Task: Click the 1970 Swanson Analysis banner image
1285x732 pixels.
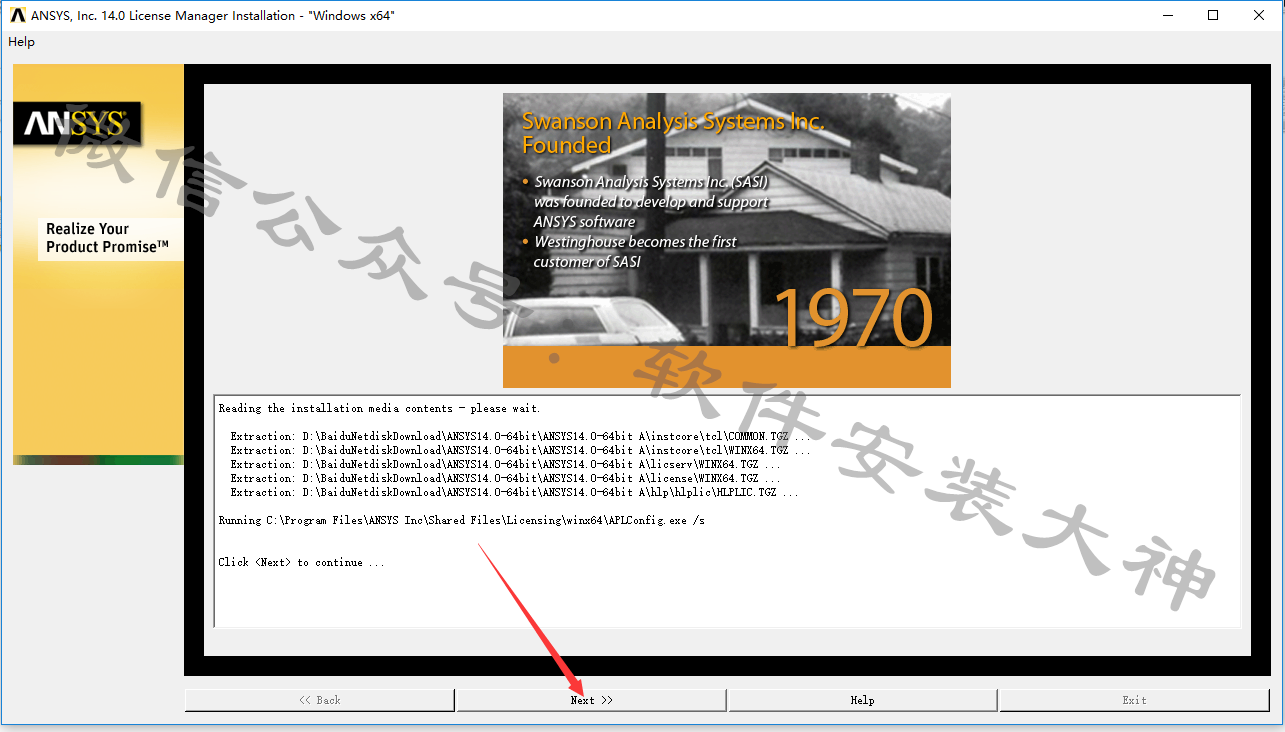Action: pyautogui.click(x=726, y=240)
